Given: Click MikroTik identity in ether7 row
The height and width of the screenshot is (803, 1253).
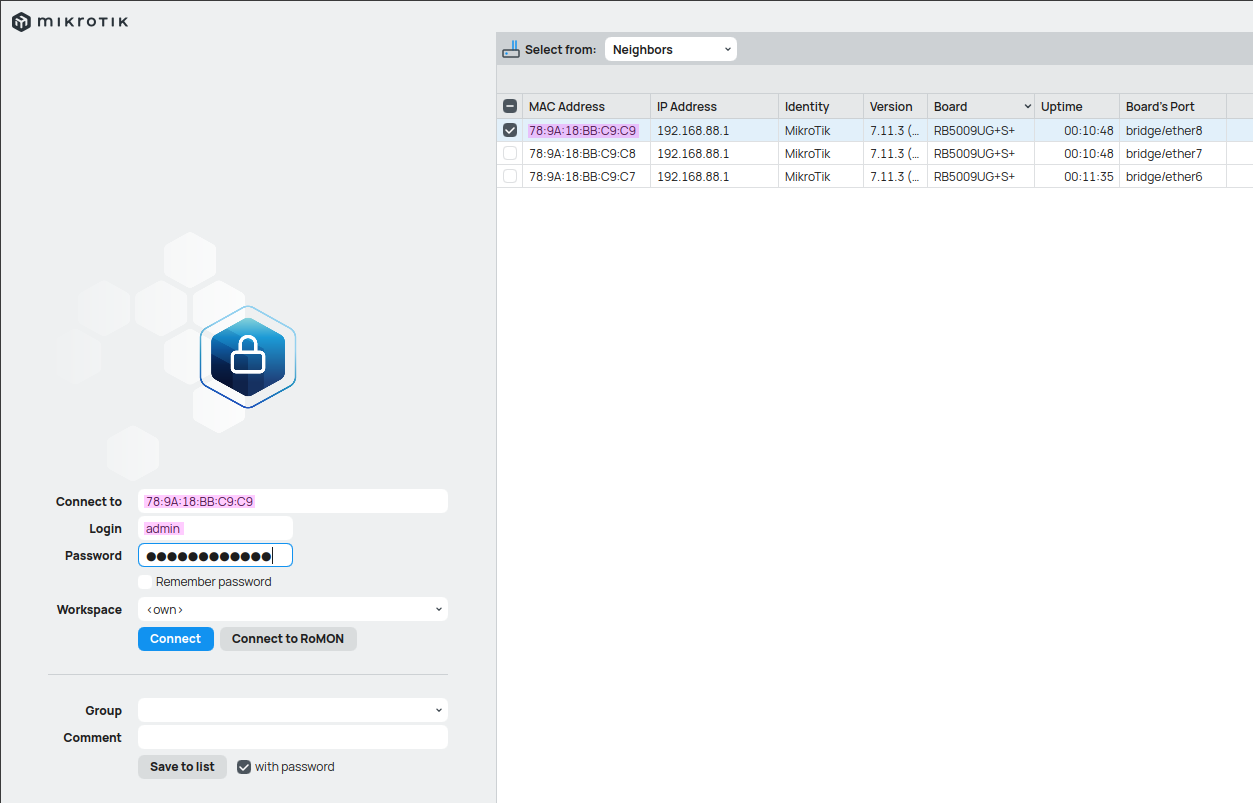Looking at the screenshot, I should (807, 154).
